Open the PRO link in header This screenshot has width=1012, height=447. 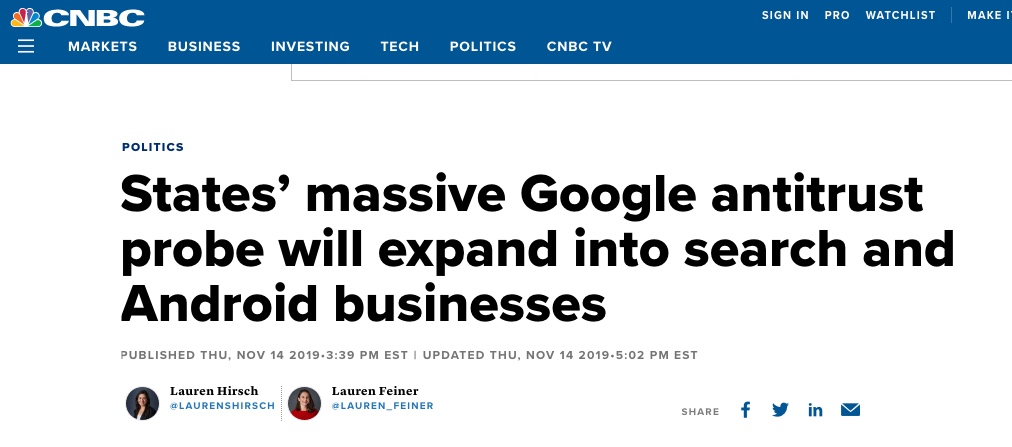(837, 15)
